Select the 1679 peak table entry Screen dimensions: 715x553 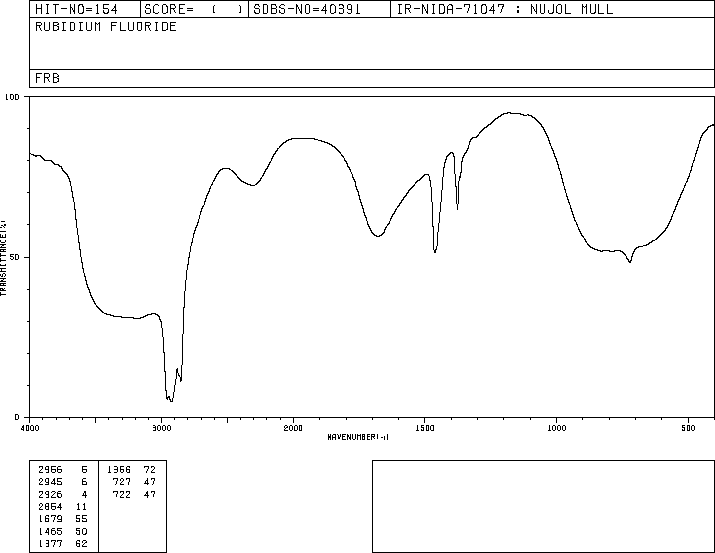pos(63,519)
